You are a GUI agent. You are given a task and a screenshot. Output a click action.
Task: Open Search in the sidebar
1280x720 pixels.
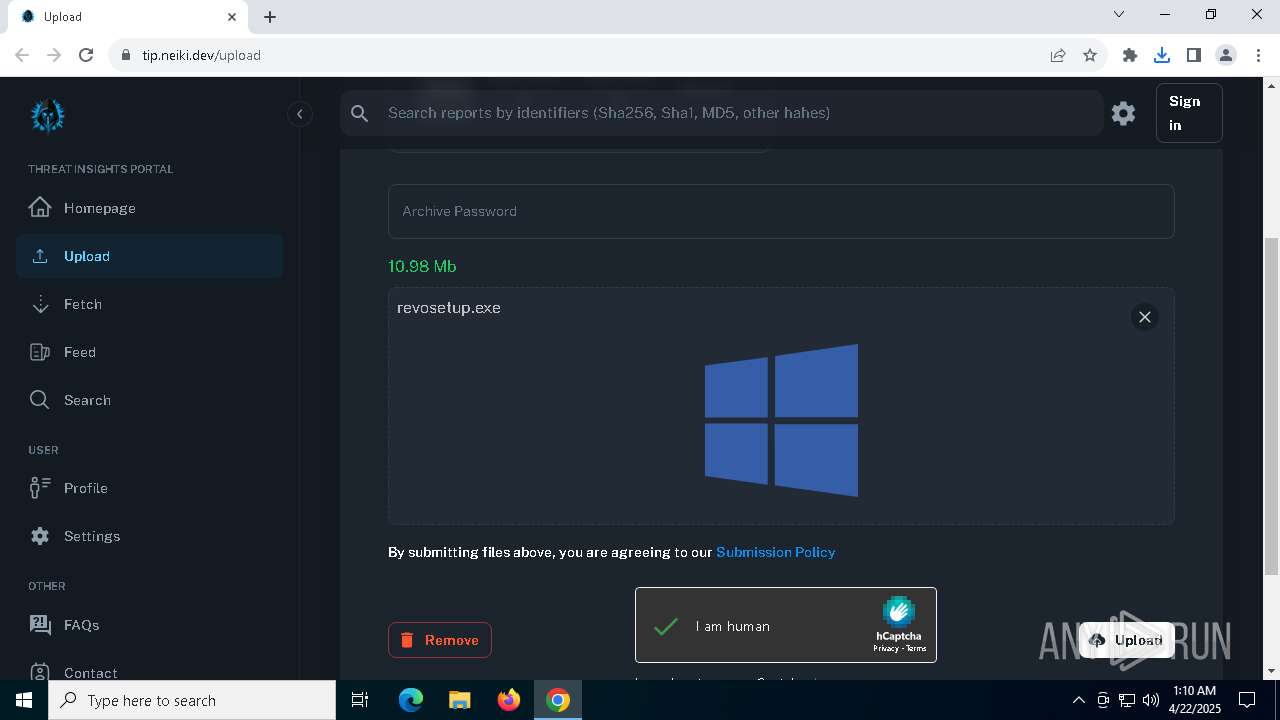point(150,400)
